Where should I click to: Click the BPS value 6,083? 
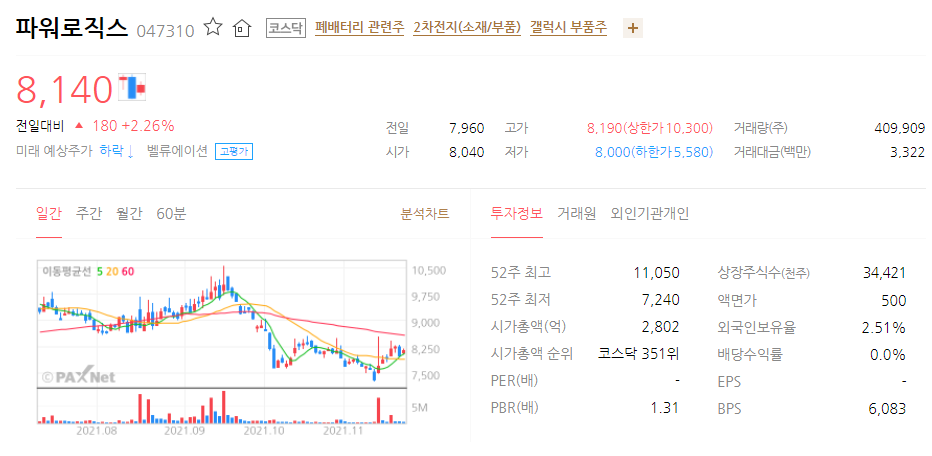(889, 408)
